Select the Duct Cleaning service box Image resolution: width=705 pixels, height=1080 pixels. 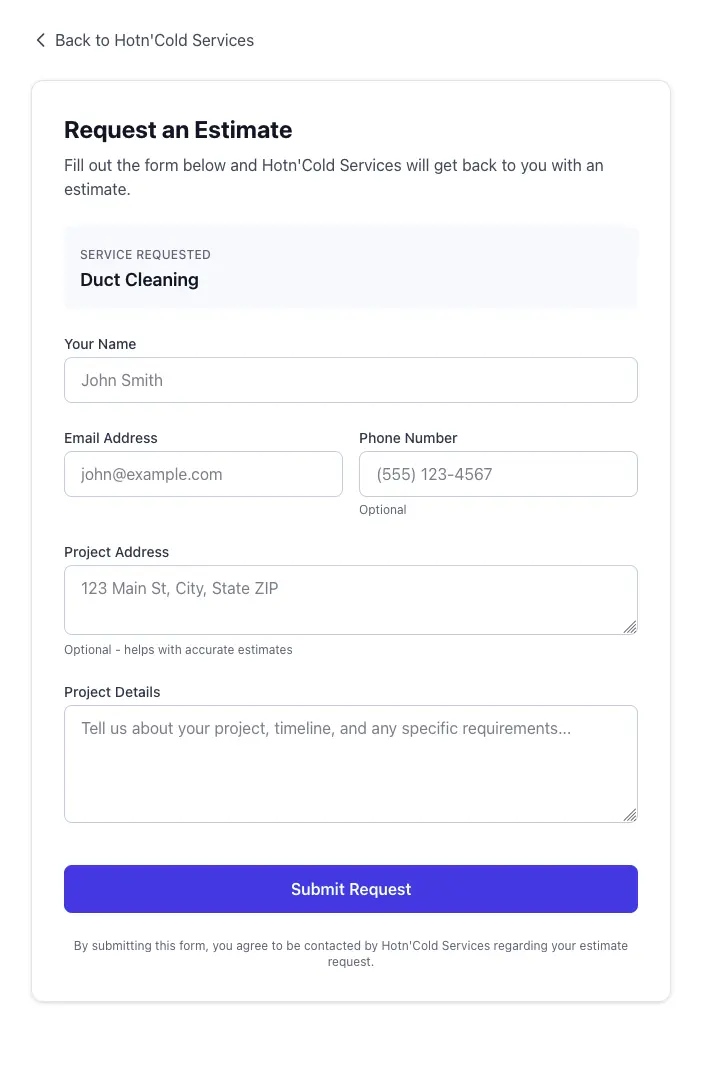point(350,266)
